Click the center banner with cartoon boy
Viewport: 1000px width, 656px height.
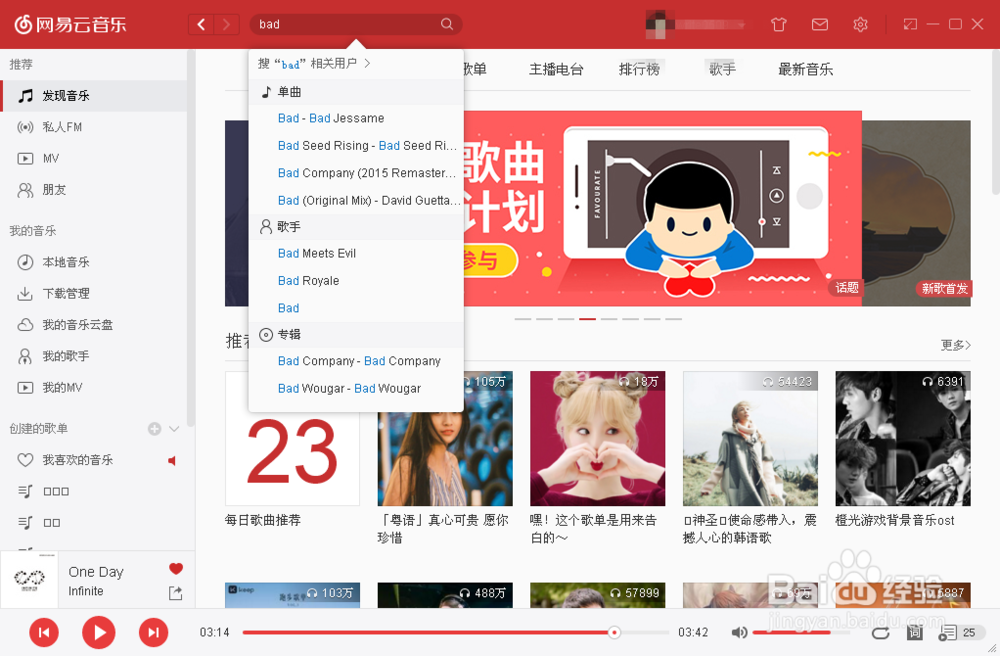pos(663,208)
